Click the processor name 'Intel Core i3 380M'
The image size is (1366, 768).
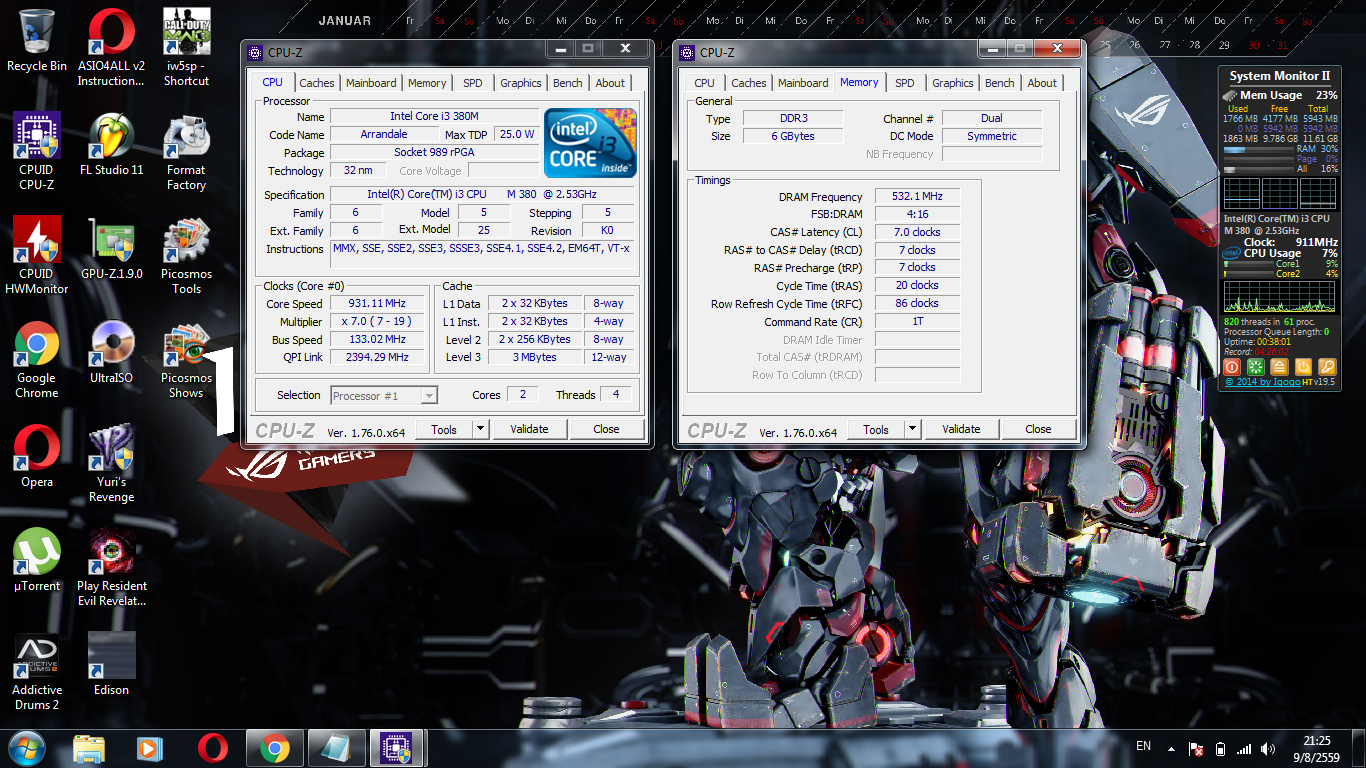tap(434, 117)
